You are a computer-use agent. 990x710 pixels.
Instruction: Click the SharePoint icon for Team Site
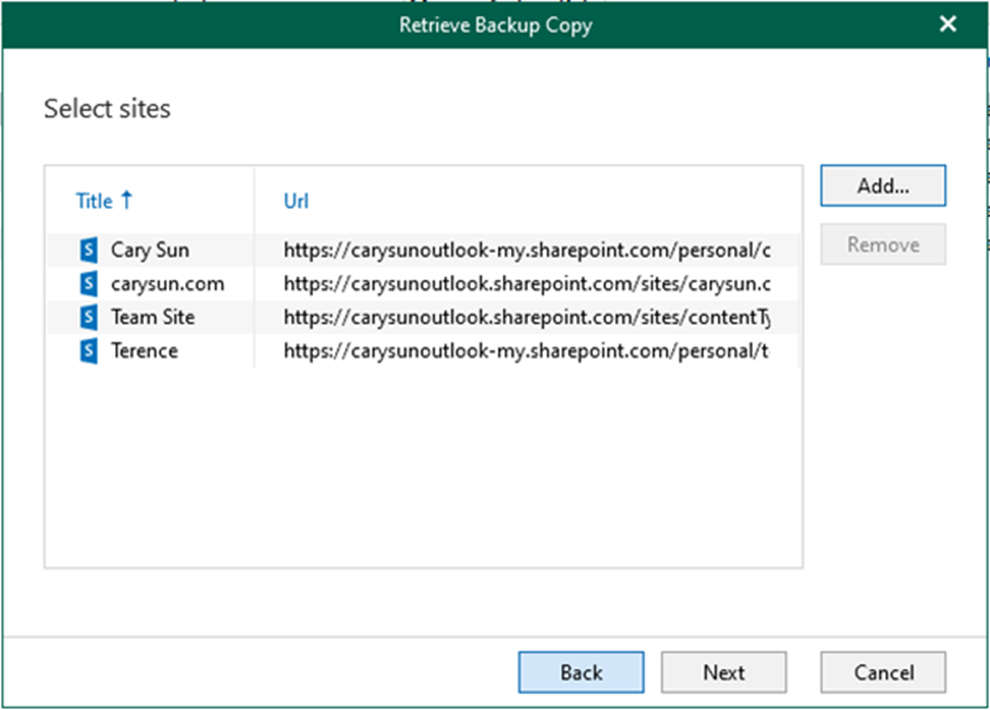(89, 317)
